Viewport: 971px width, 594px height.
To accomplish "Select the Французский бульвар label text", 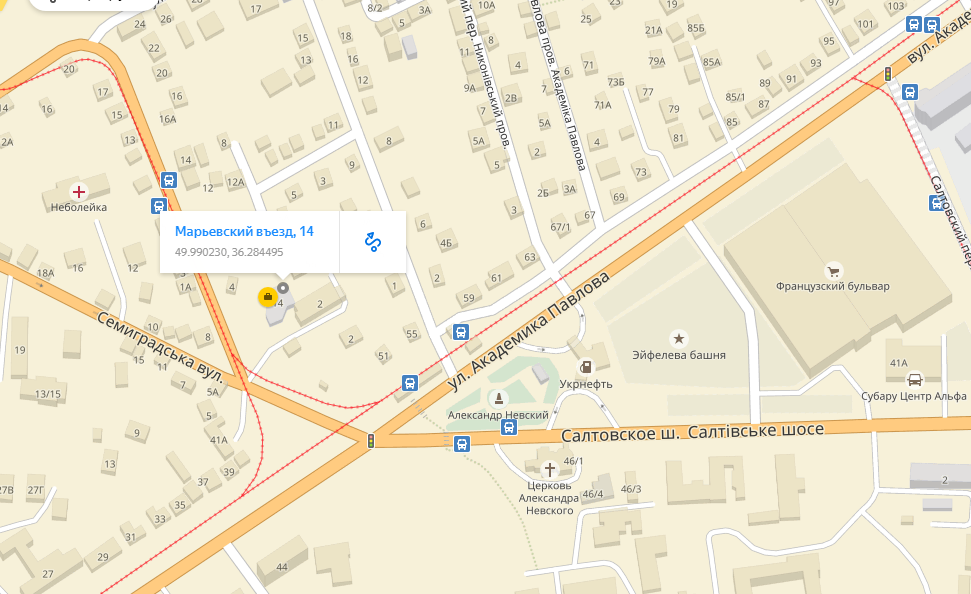I will [x=833, y=286].
